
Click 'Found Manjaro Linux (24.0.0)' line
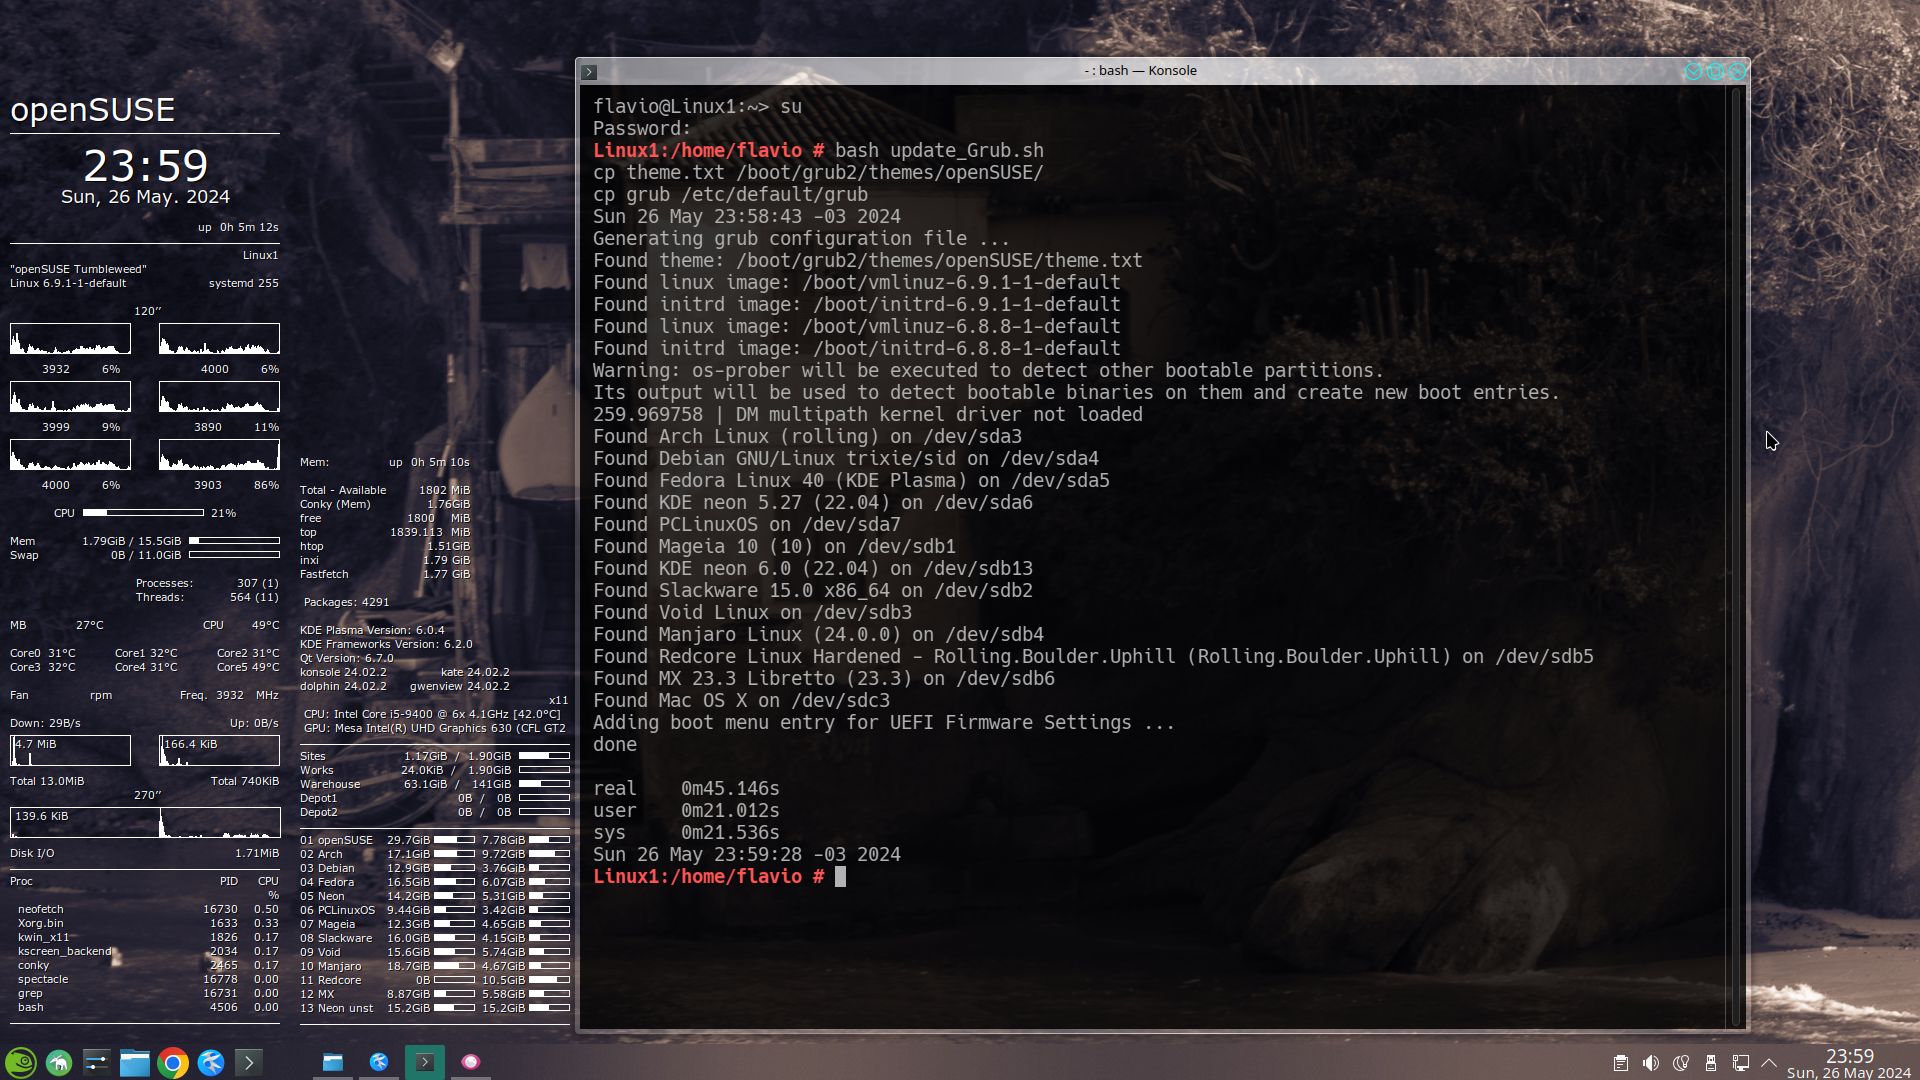pos(818,635)
